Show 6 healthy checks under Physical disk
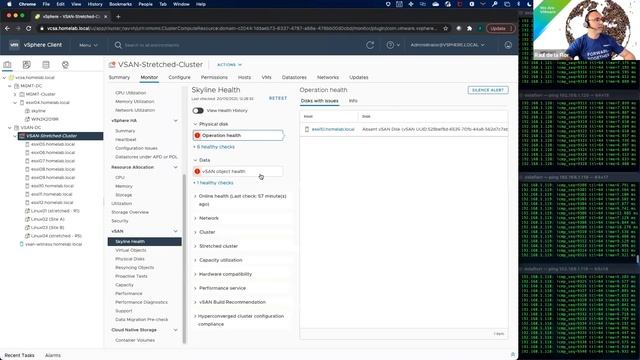Screen dimensions: 640x360 coord(214,147)
